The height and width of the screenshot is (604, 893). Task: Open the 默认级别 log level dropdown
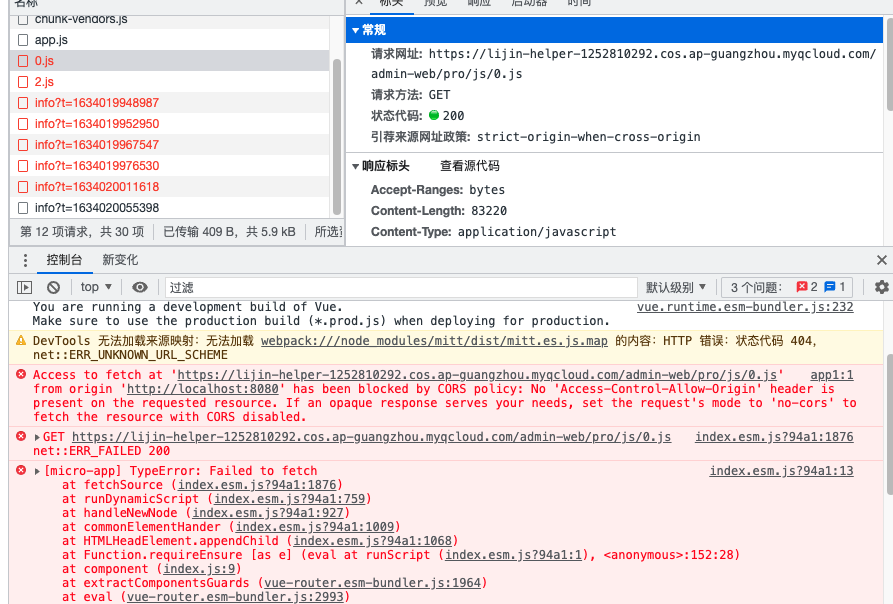tap(675, 287)
